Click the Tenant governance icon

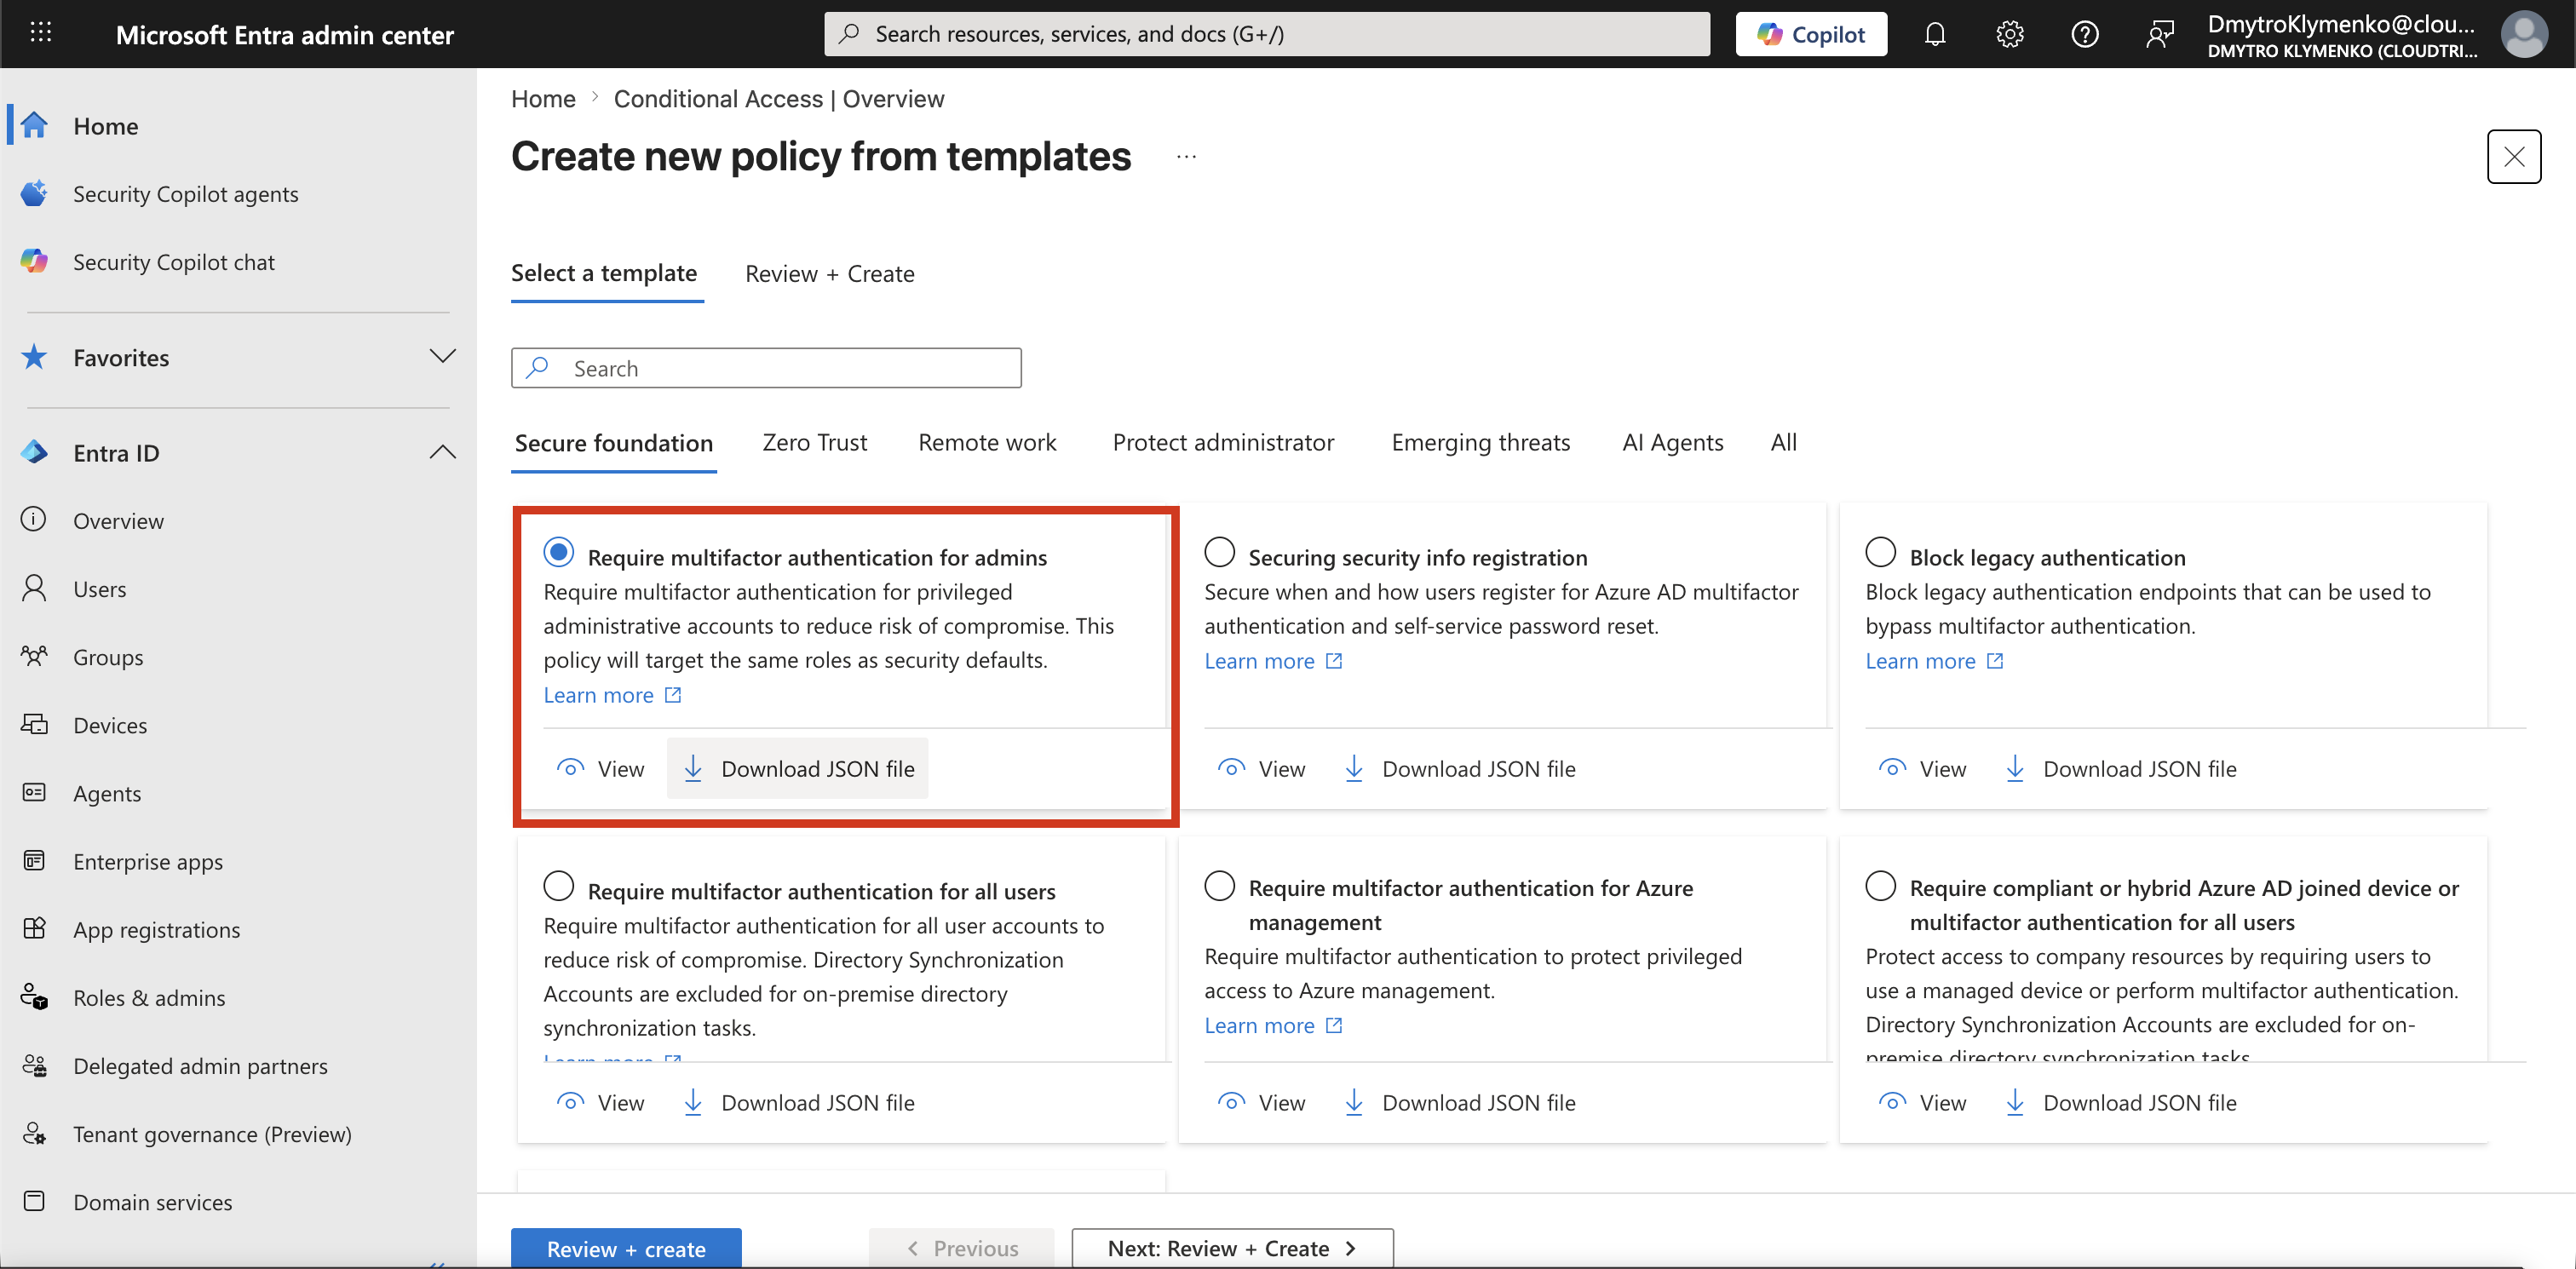[x=34, y=1133]
